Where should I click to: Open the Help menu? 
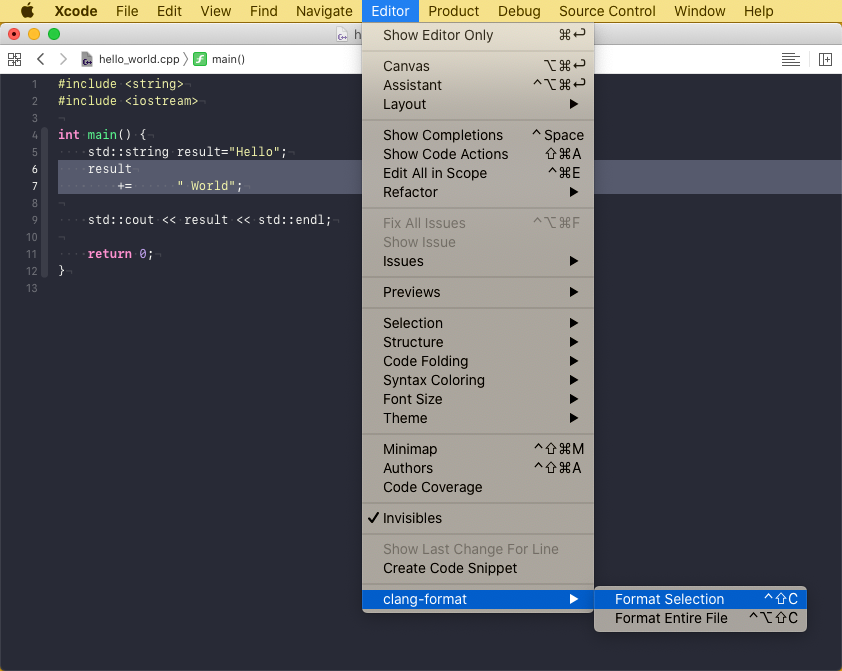coord(759,11)
